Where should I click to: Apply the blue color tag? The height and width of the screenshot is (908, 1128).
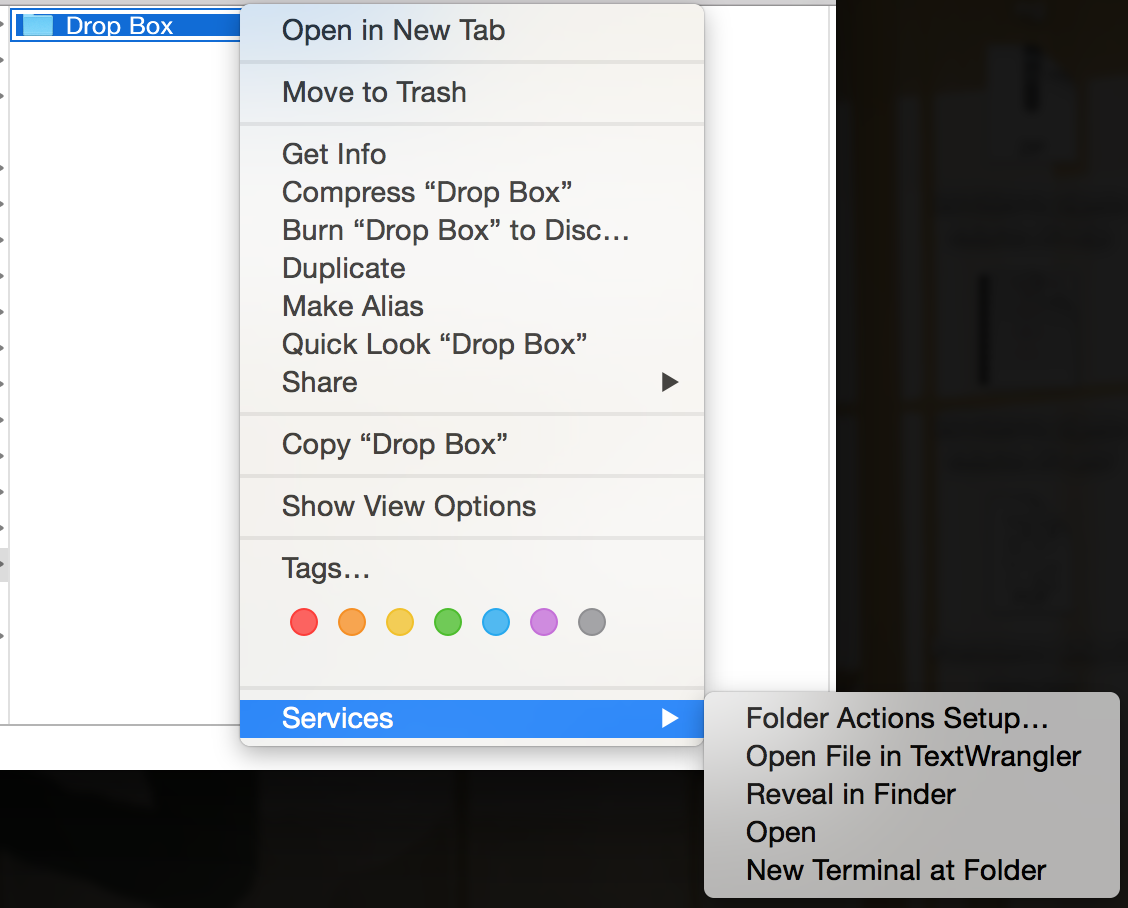click(496, 623)
